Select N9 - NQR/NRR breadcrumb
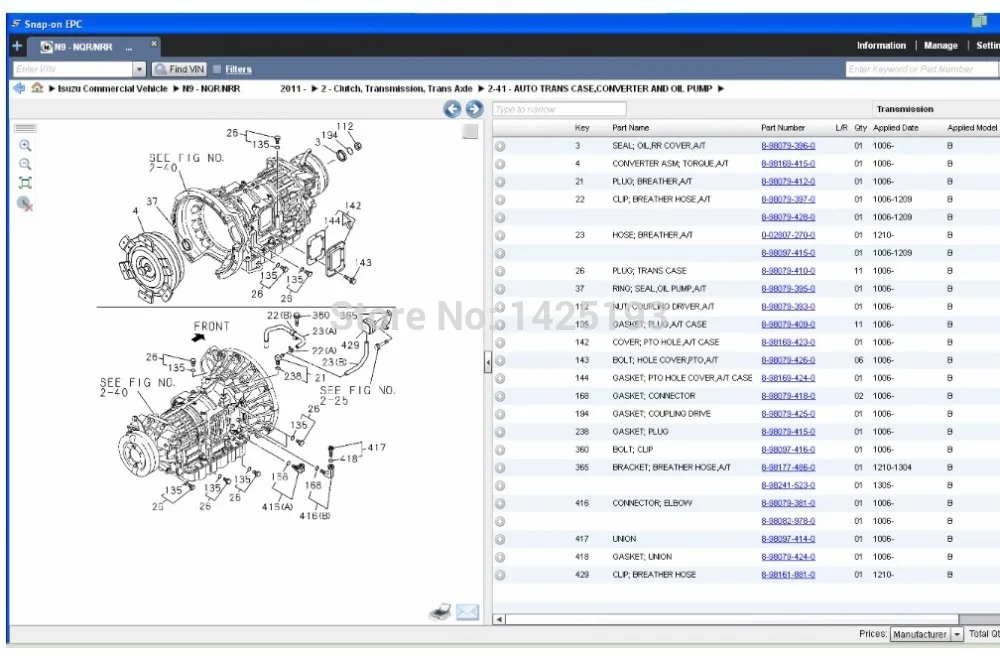1000x661 pixels. tap(211, 89)
